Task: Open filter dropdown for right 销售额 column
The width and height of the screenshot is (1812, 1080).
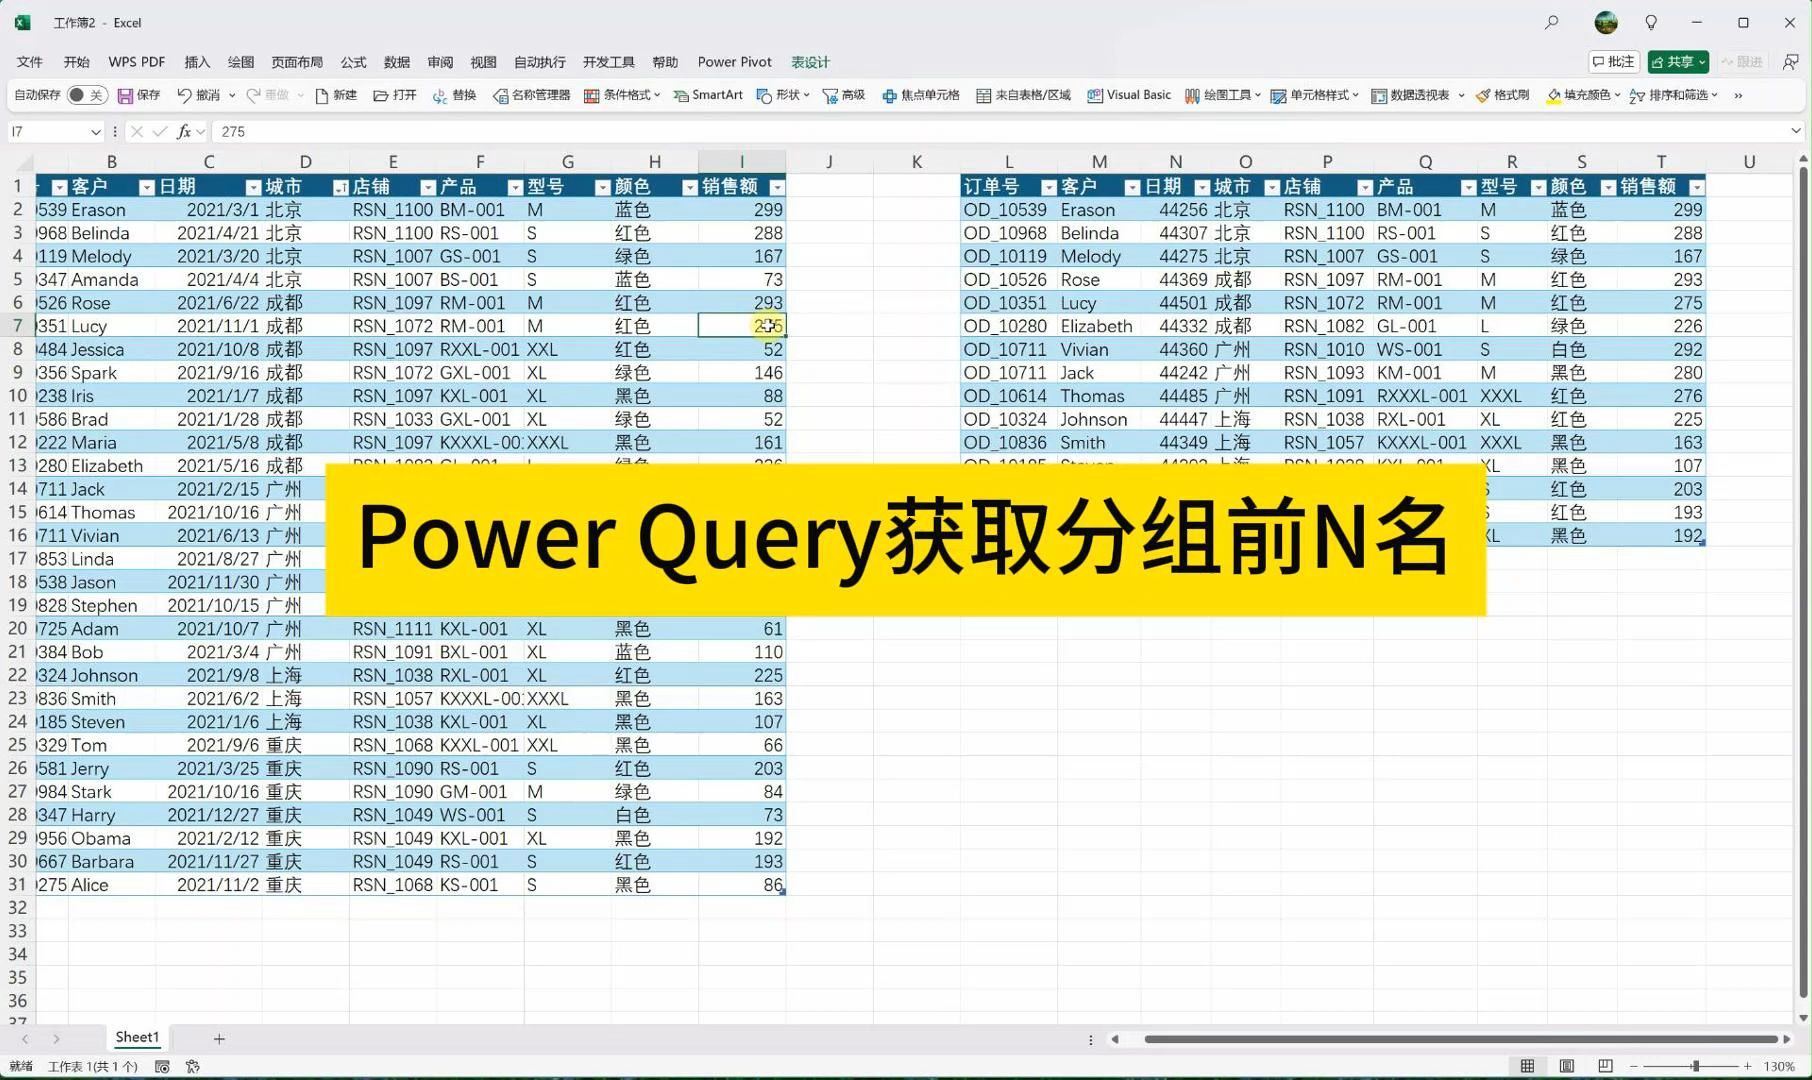Action: 1696,187
